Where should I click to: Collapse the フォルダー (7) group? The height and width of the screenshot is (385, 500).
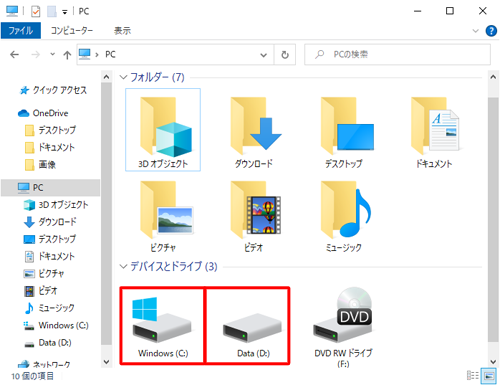(123, 77)
